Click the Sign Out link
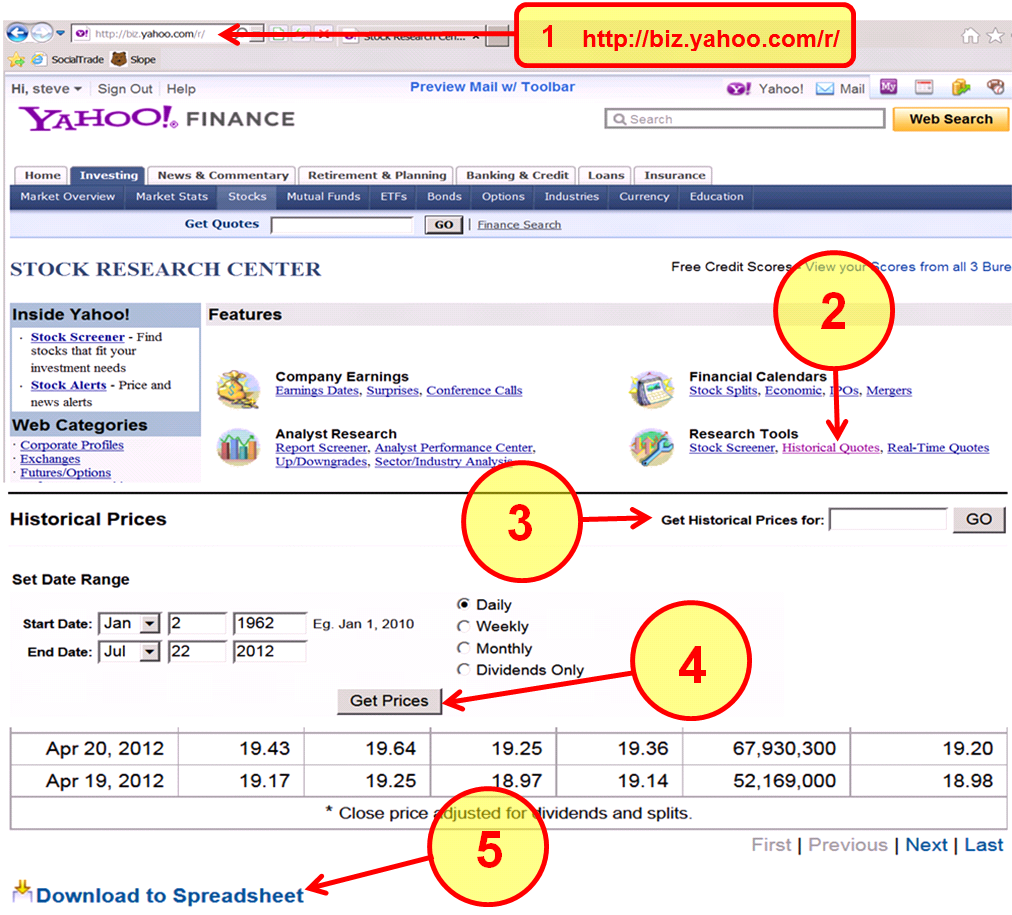 (x=125, y=89)
